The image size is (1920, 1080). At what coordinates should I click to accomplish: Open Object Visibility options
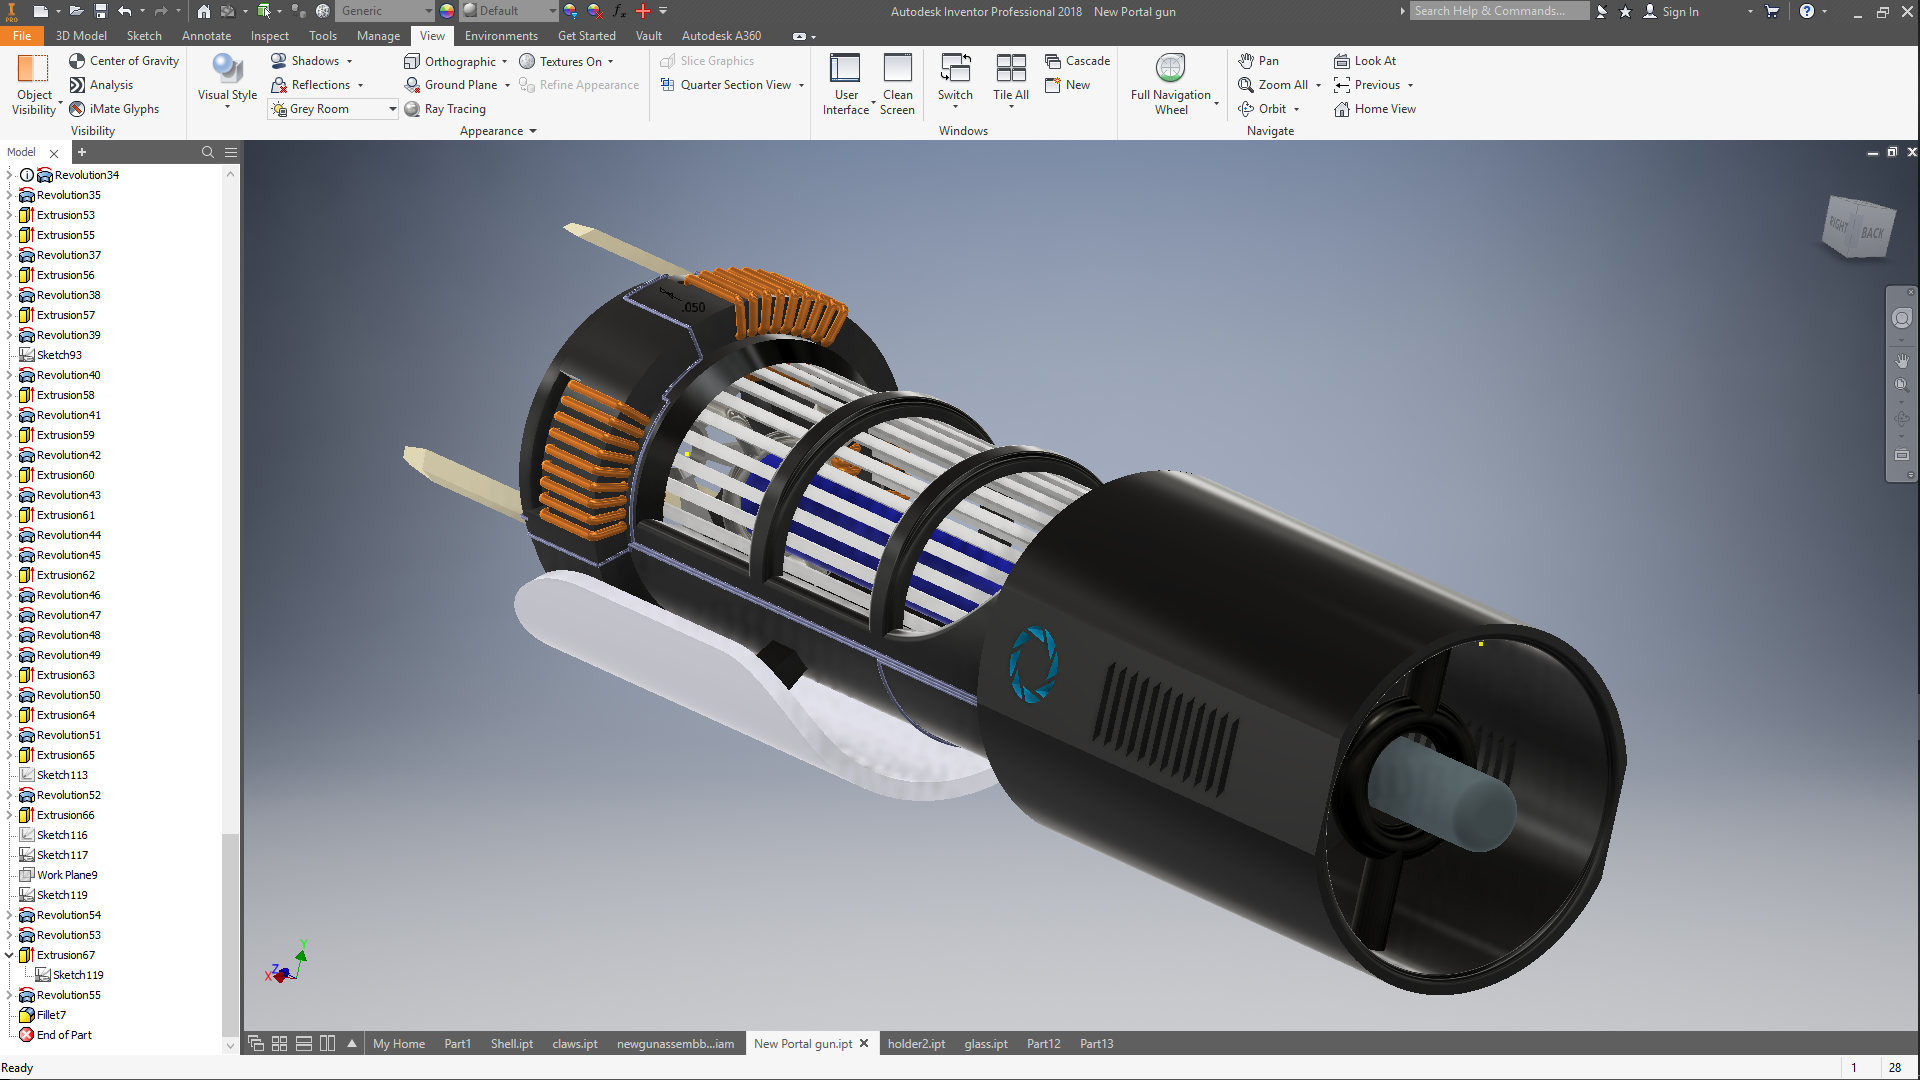[34, 84]
